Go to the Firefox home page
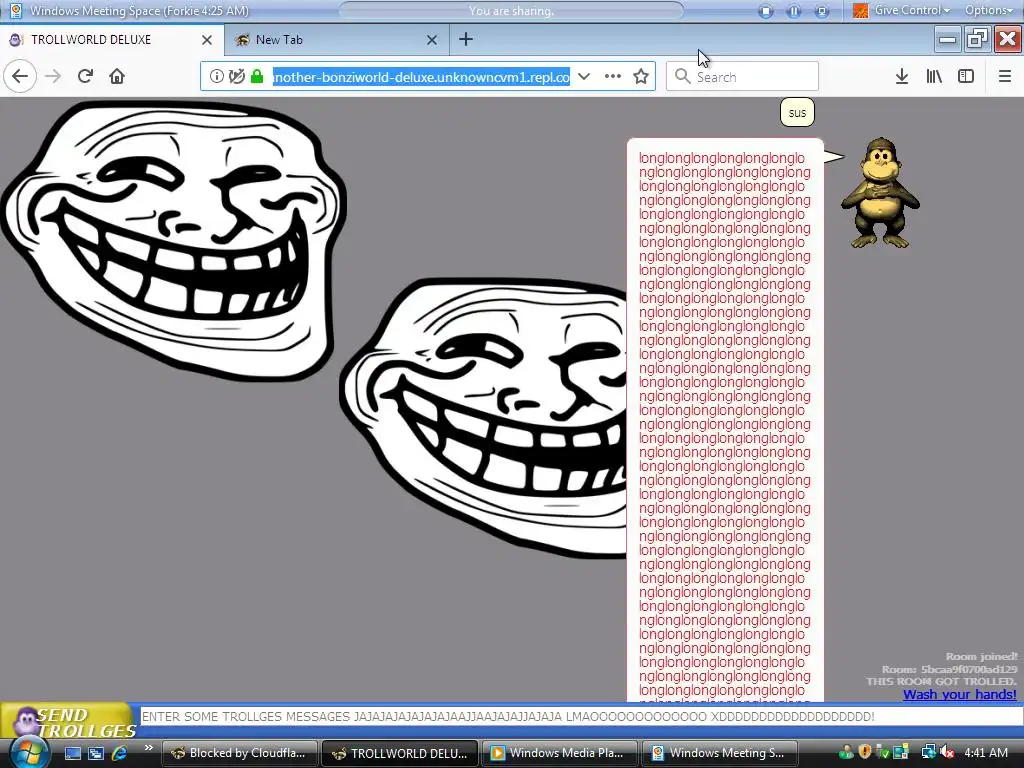Image resolution: width=1024 pixels, height=768 pixels. pos(117,76)
